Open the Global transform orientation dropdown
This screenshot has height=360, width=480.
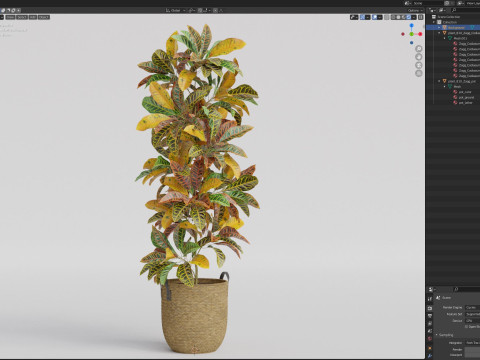(175, 10)
